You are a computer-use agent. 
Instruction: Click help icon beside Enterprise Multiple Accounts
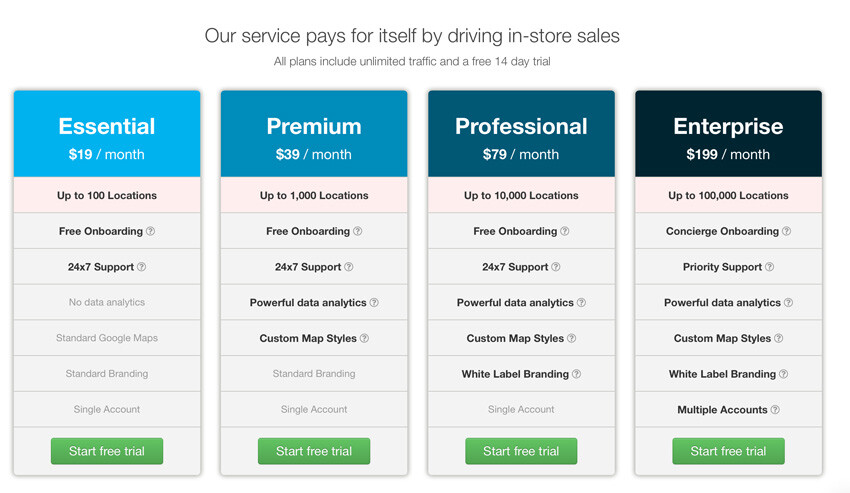click(775, 410)
